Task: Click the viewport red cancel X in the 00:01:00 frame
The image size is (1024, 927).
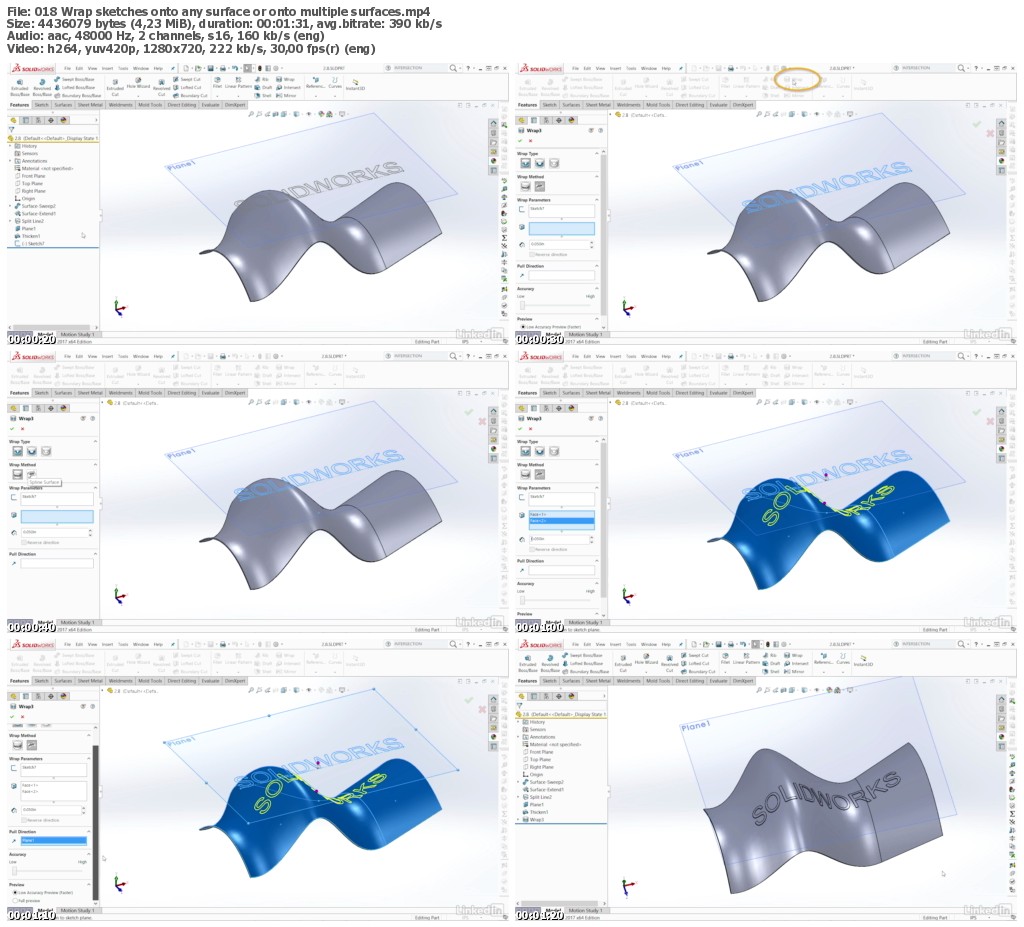Action: click(x=991, y=421)
